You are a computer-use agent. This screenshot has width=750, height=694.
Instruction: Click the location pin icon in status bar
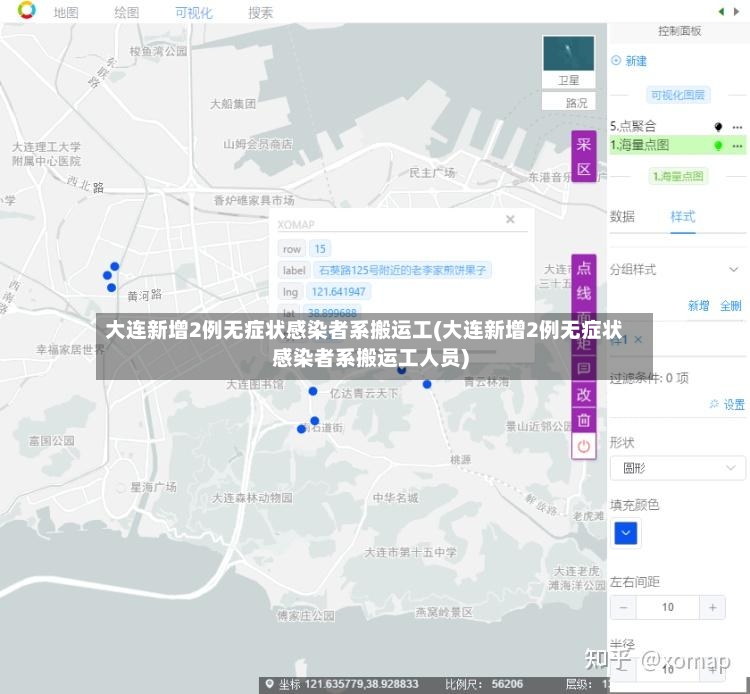tap(269, 683)
